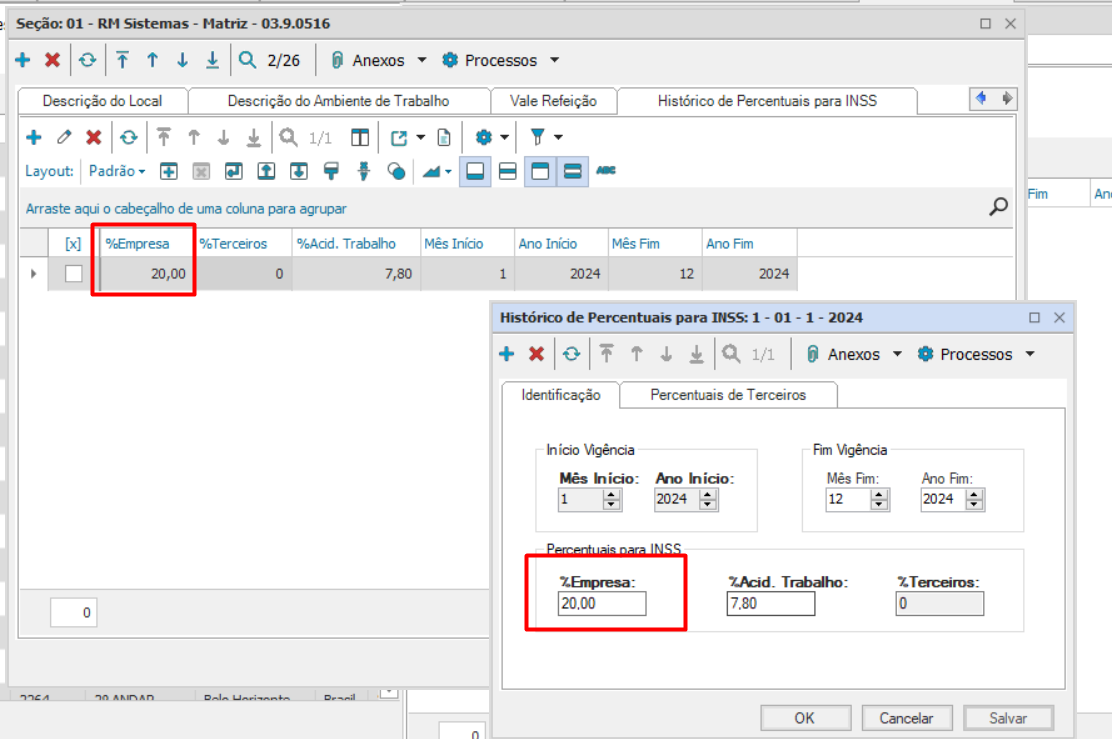The image size is (1112, 739).
Task: Toggle the banded rows display button
Action: pos(572,171)
